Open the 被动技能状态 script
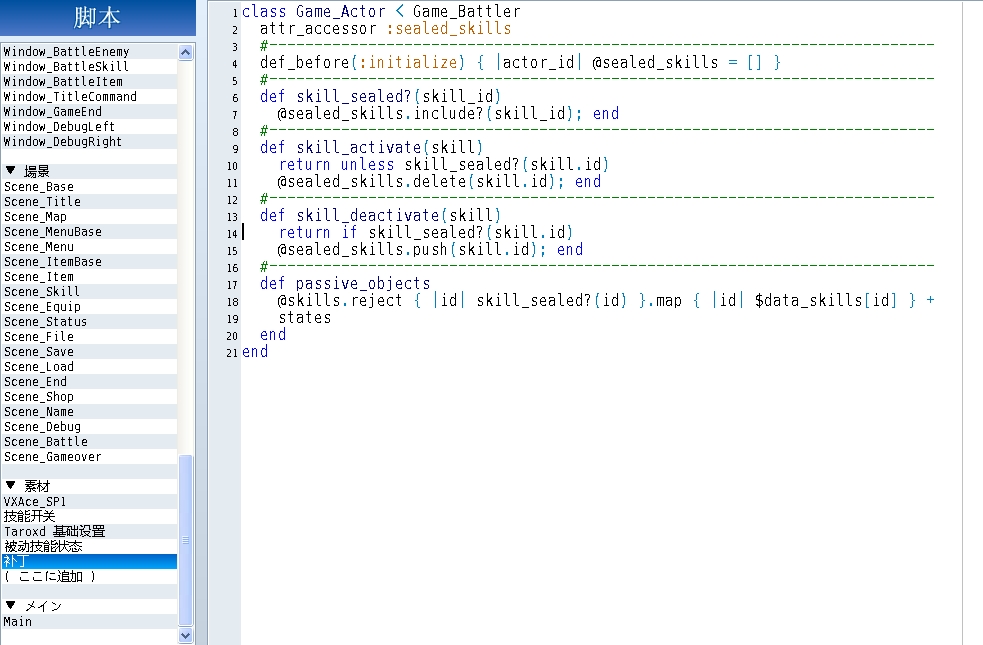Viewport: 983px width, 645px height. 90,547
